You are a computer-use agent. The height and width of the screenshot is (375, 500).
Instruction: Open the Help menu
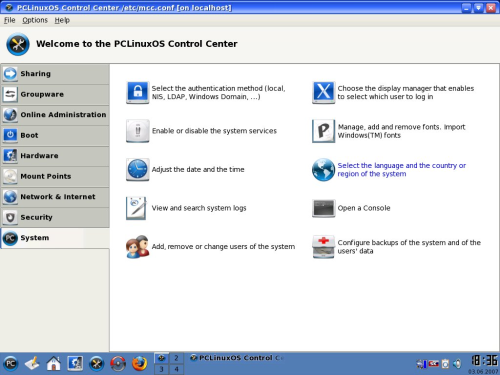point(62,20)
